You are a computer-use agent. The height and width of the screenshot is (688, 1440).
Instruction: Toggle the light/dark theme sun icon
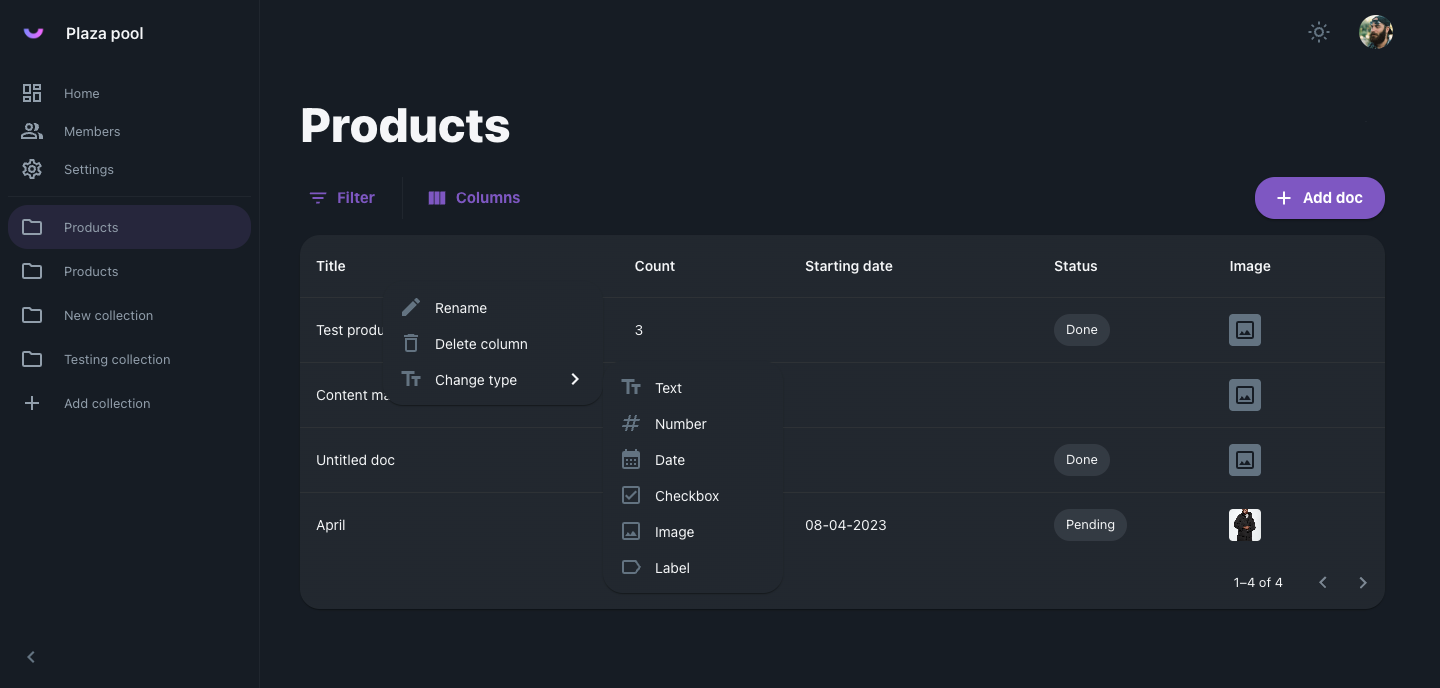[1319, 32]
